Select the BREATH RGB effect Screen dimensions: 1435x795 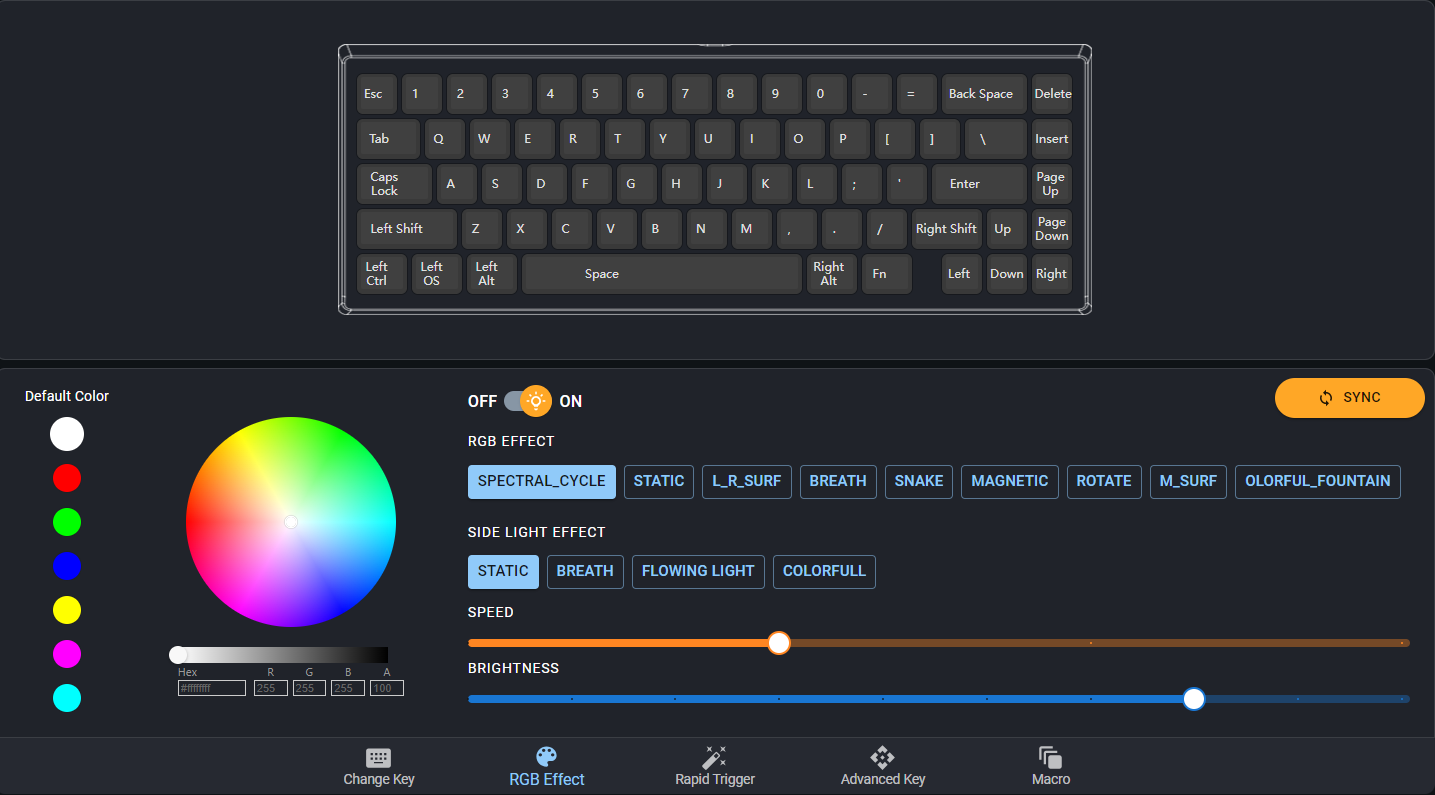(x=837, y=481)
